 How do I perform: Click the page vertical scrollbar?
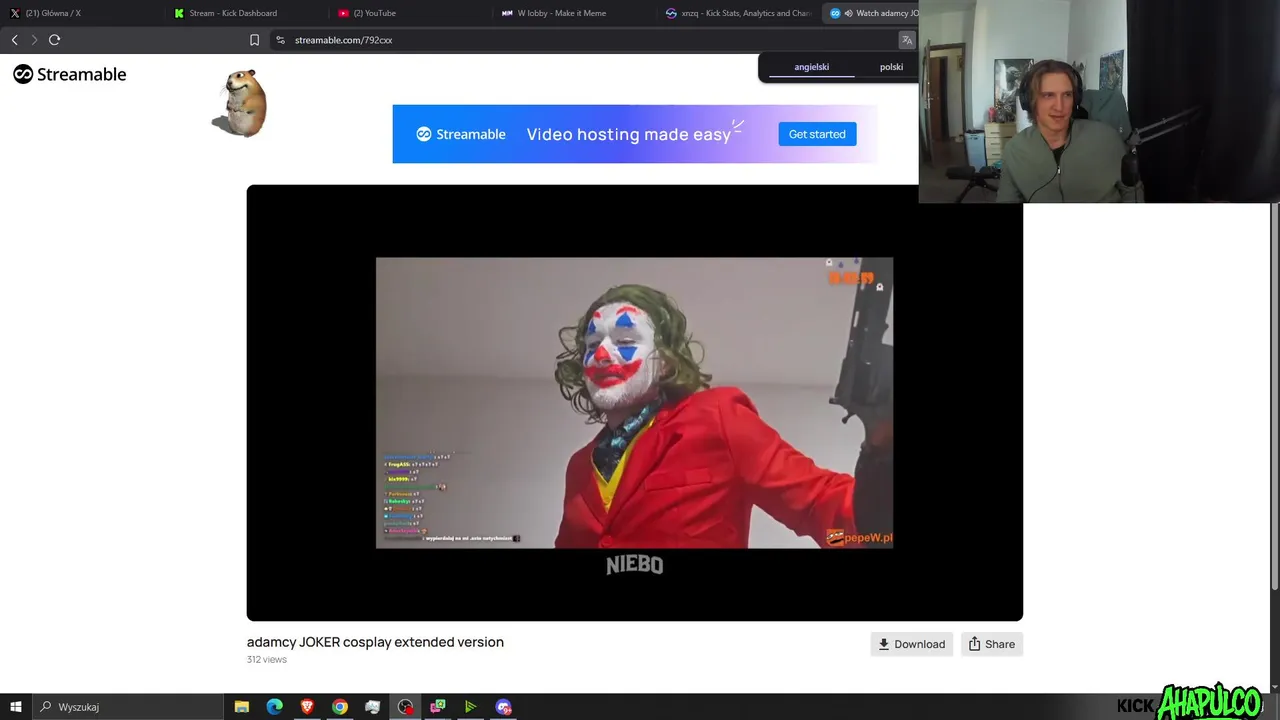click(x=1275, y=395)
